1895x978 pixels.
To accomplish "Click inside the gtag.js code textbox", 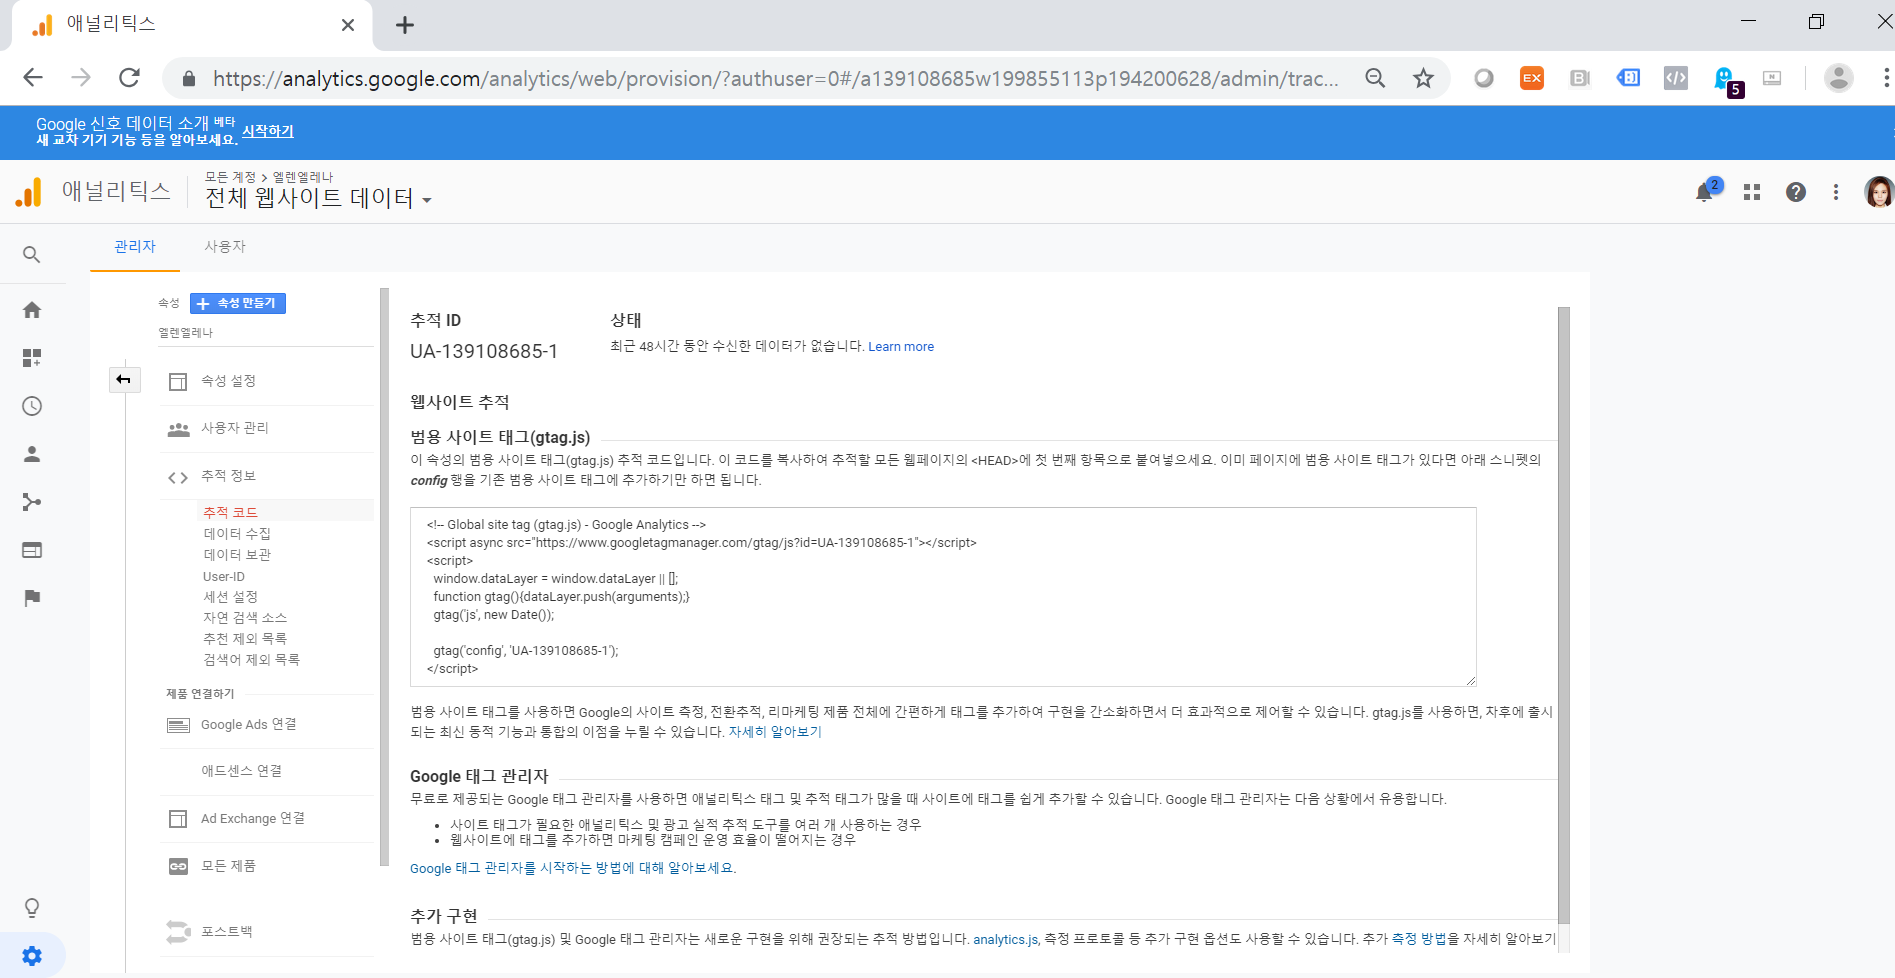I will [x=943, y=597].
